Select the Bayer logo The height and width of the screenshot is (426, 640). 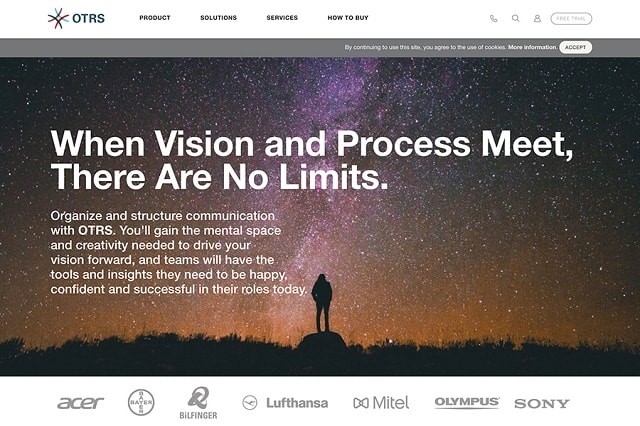pos(141,402)
